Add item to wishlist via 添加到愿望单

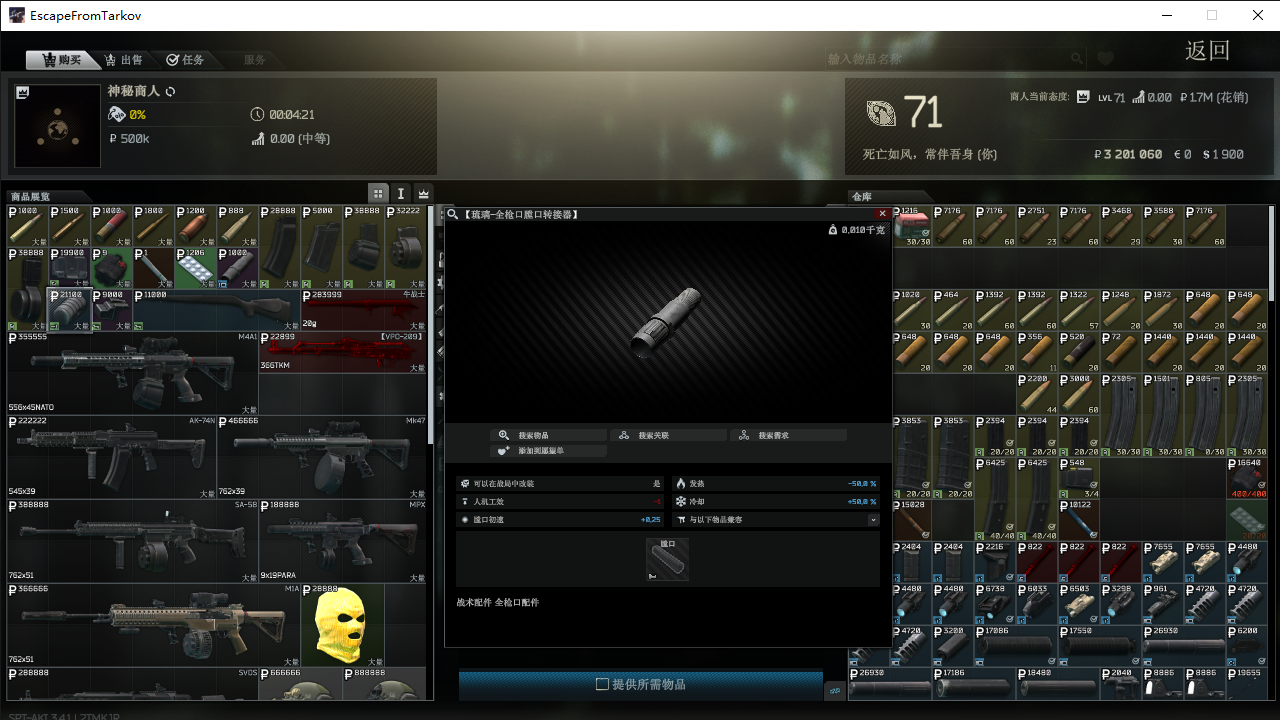548,451
